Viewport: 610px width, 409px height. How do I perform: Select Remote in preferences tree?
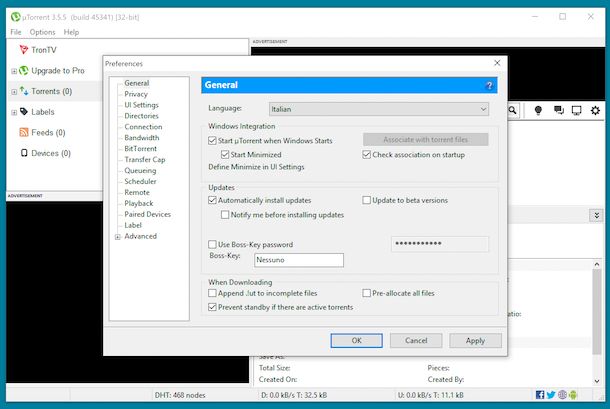(137, 192)
